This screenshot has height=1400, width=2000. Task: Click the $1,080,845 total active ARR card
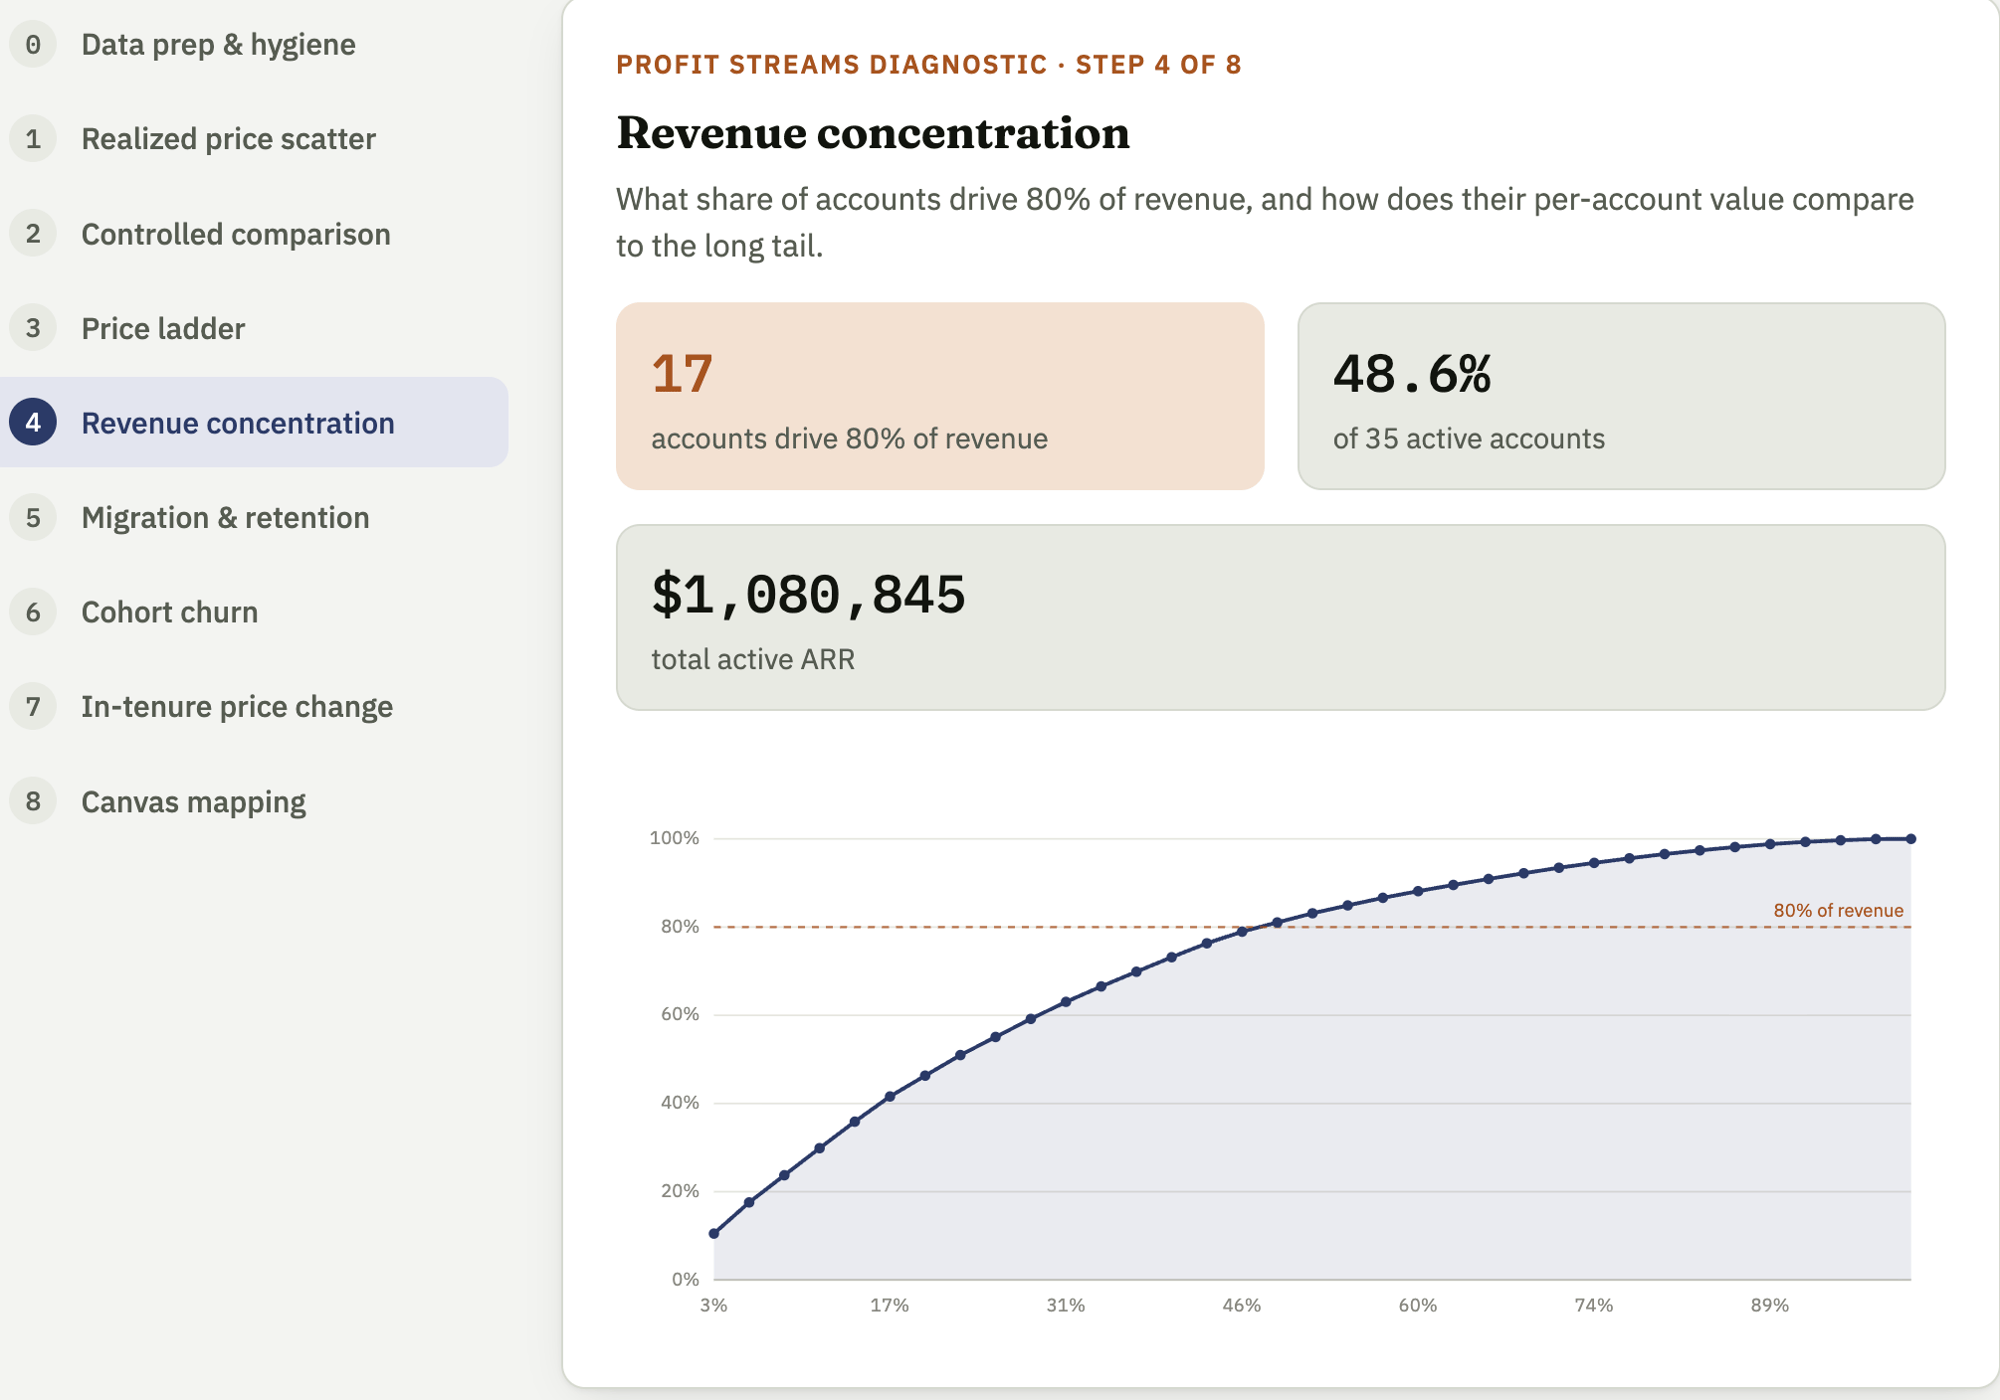click(x=1280, y=617)
